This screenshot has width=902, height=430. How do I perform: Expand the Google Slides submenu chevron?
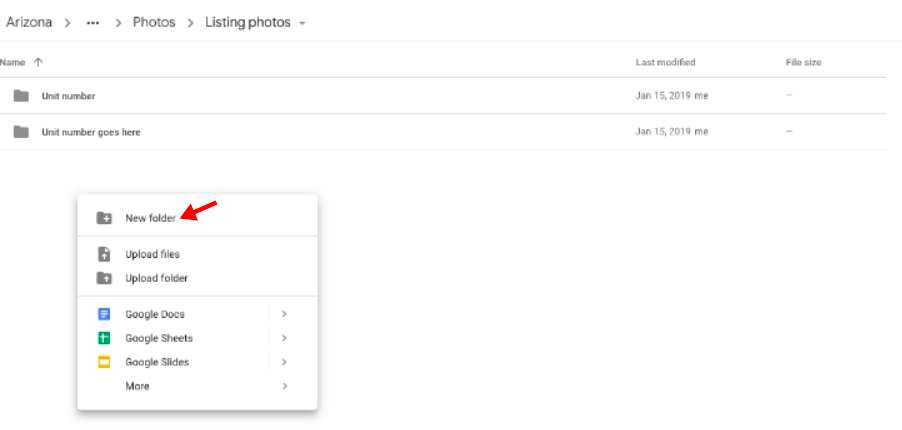coord(284,362)
